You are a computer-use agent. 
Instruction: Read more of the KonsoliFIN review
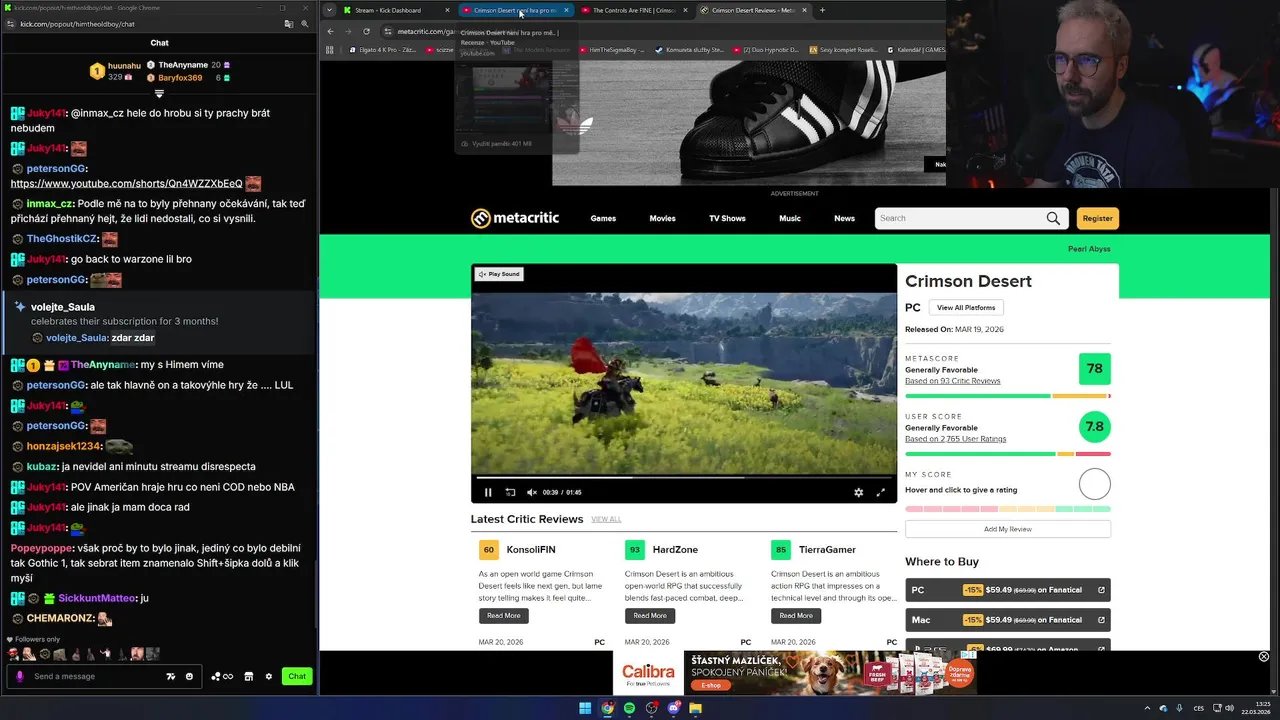point(504,616)
